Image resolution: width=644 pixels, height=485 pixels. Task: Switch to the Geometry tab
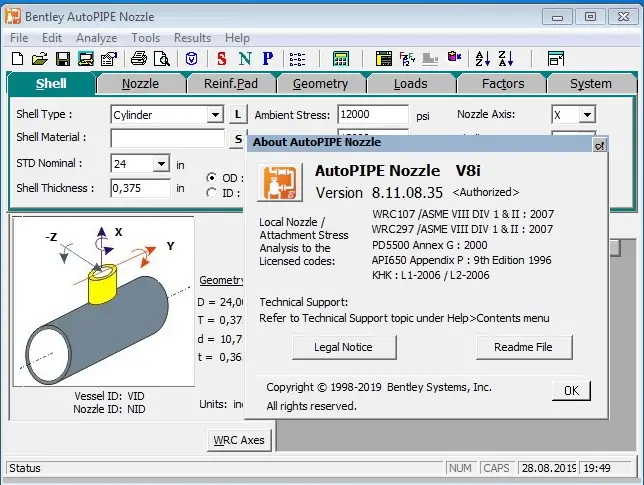coord(321,83)
